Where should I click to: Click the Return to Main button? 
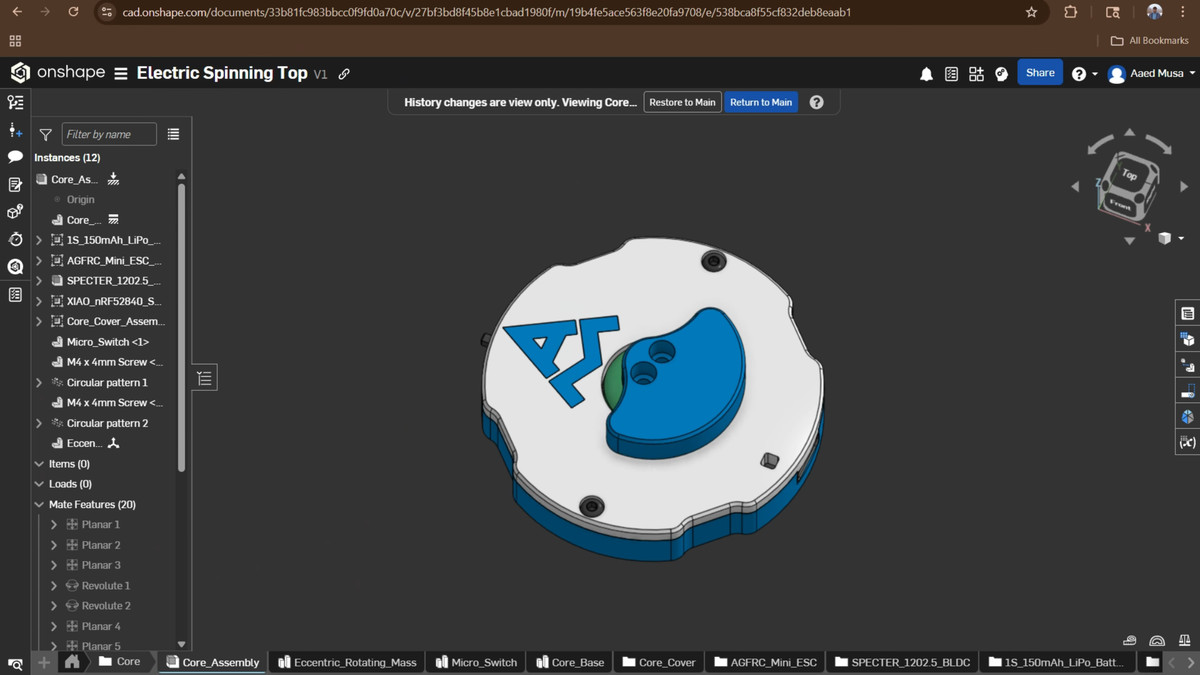(x=760, y=102)
